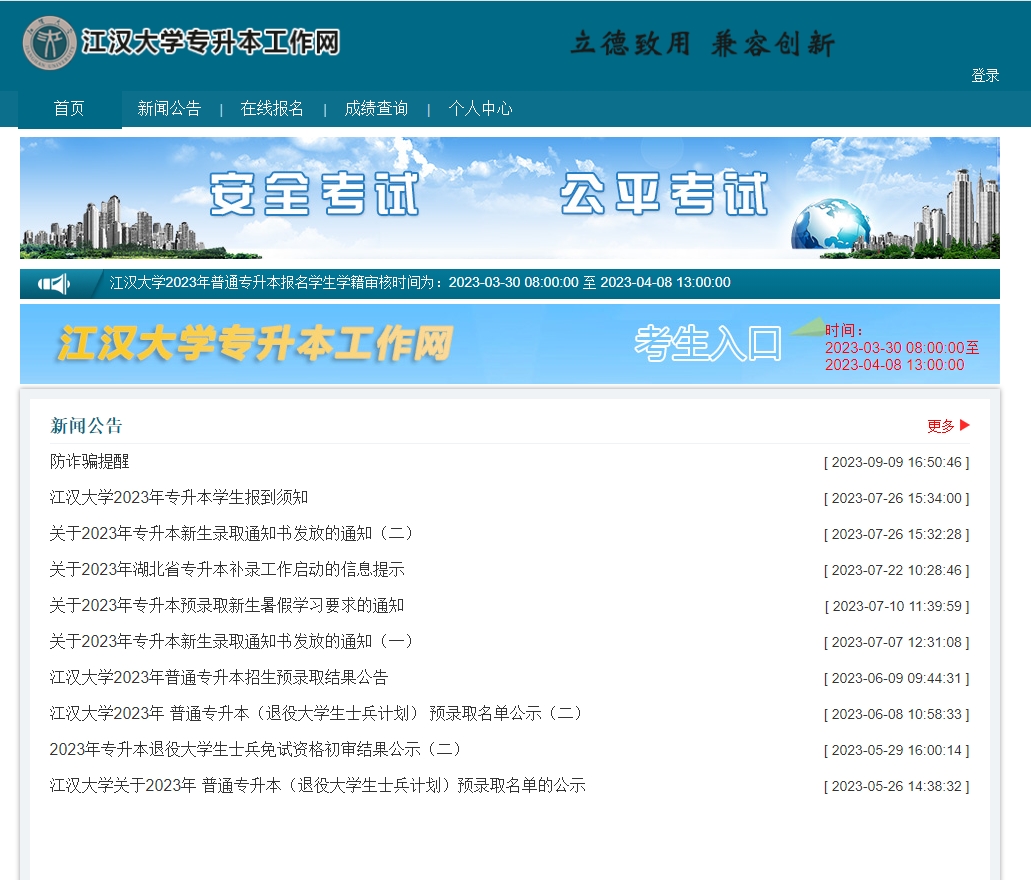Image resolution: width=1031 pixels, height=880 pixels.
Task: Open 关于2023年专升本新生录取通知书发放的通知（一）
Action: pos(231,641)
